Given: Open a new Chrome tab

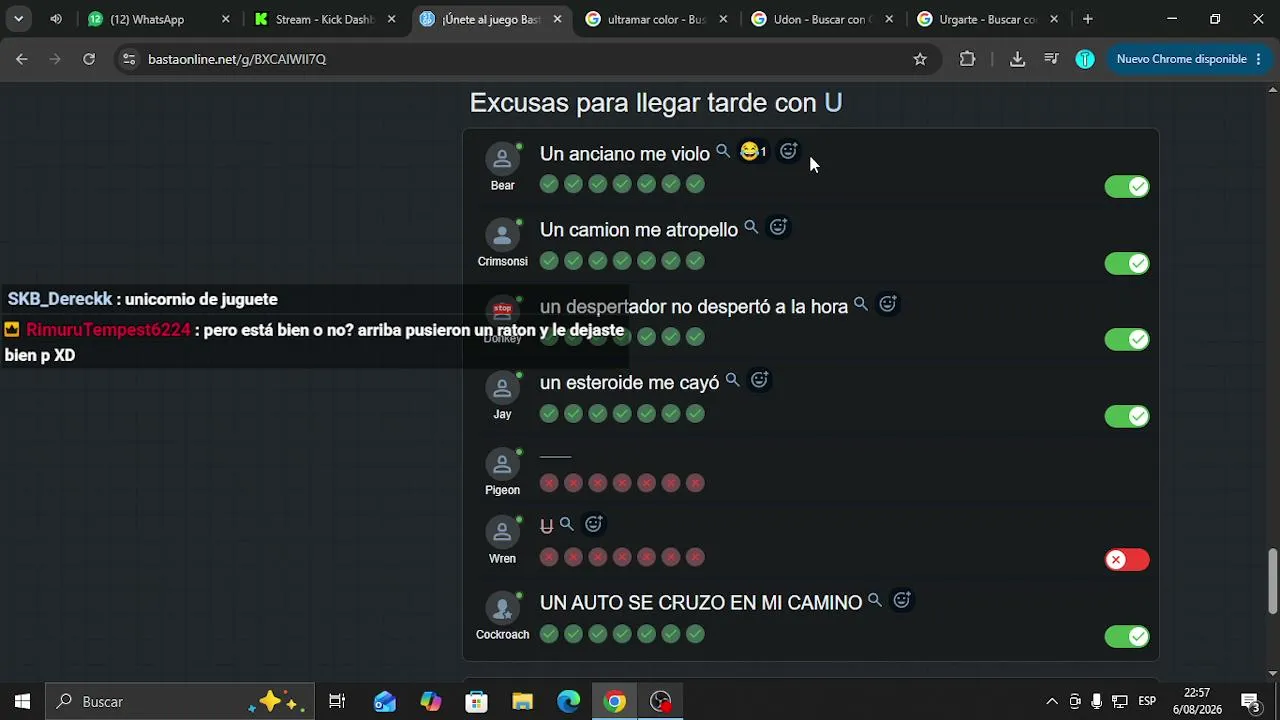Looking at the screenshot, I should (x=1087, y=19).
